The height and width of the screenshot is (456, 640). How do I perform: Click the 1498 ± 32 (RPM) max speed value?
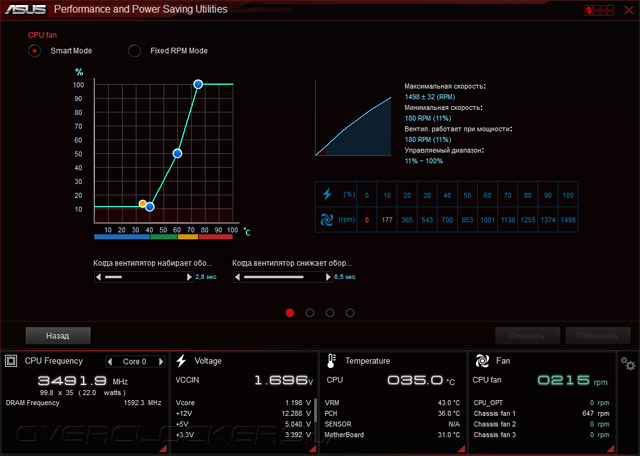point(430,97)
